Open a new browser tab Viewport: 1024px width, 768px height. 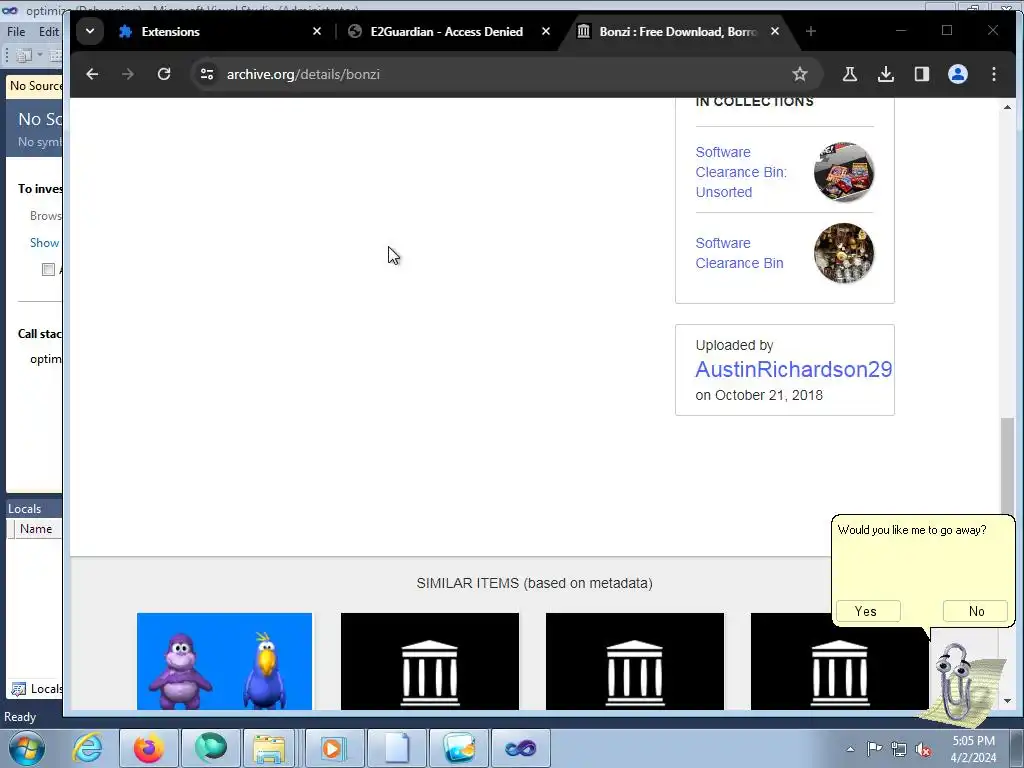pos(810,31)
